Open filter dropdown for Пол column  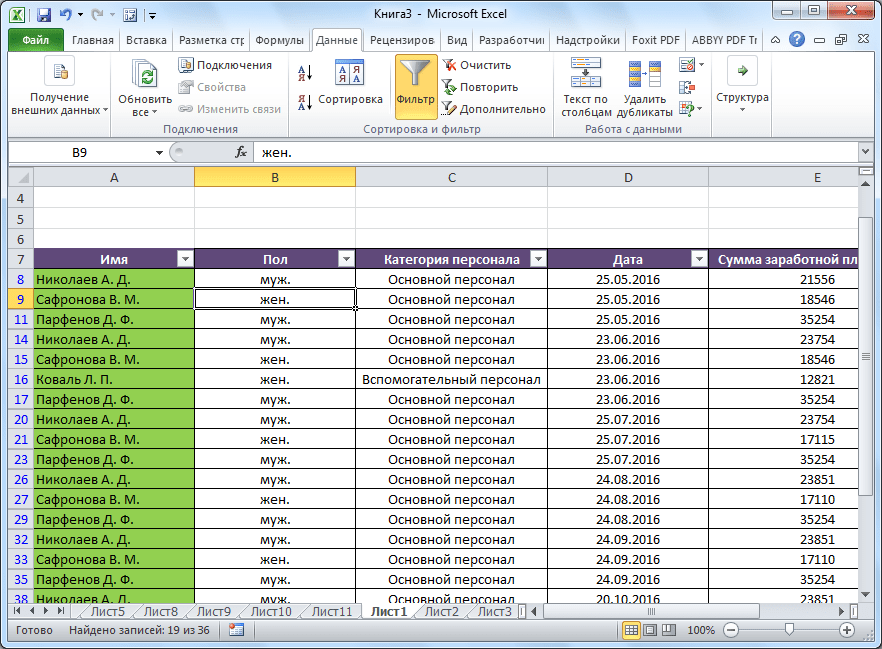pos(345,259)
